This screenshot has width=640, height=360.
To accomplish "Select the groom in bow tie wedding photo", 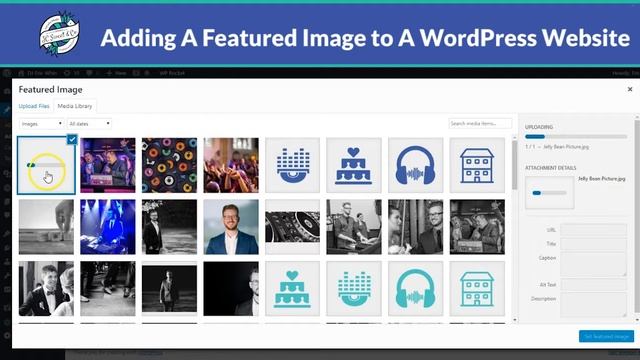I will [46, 289].
